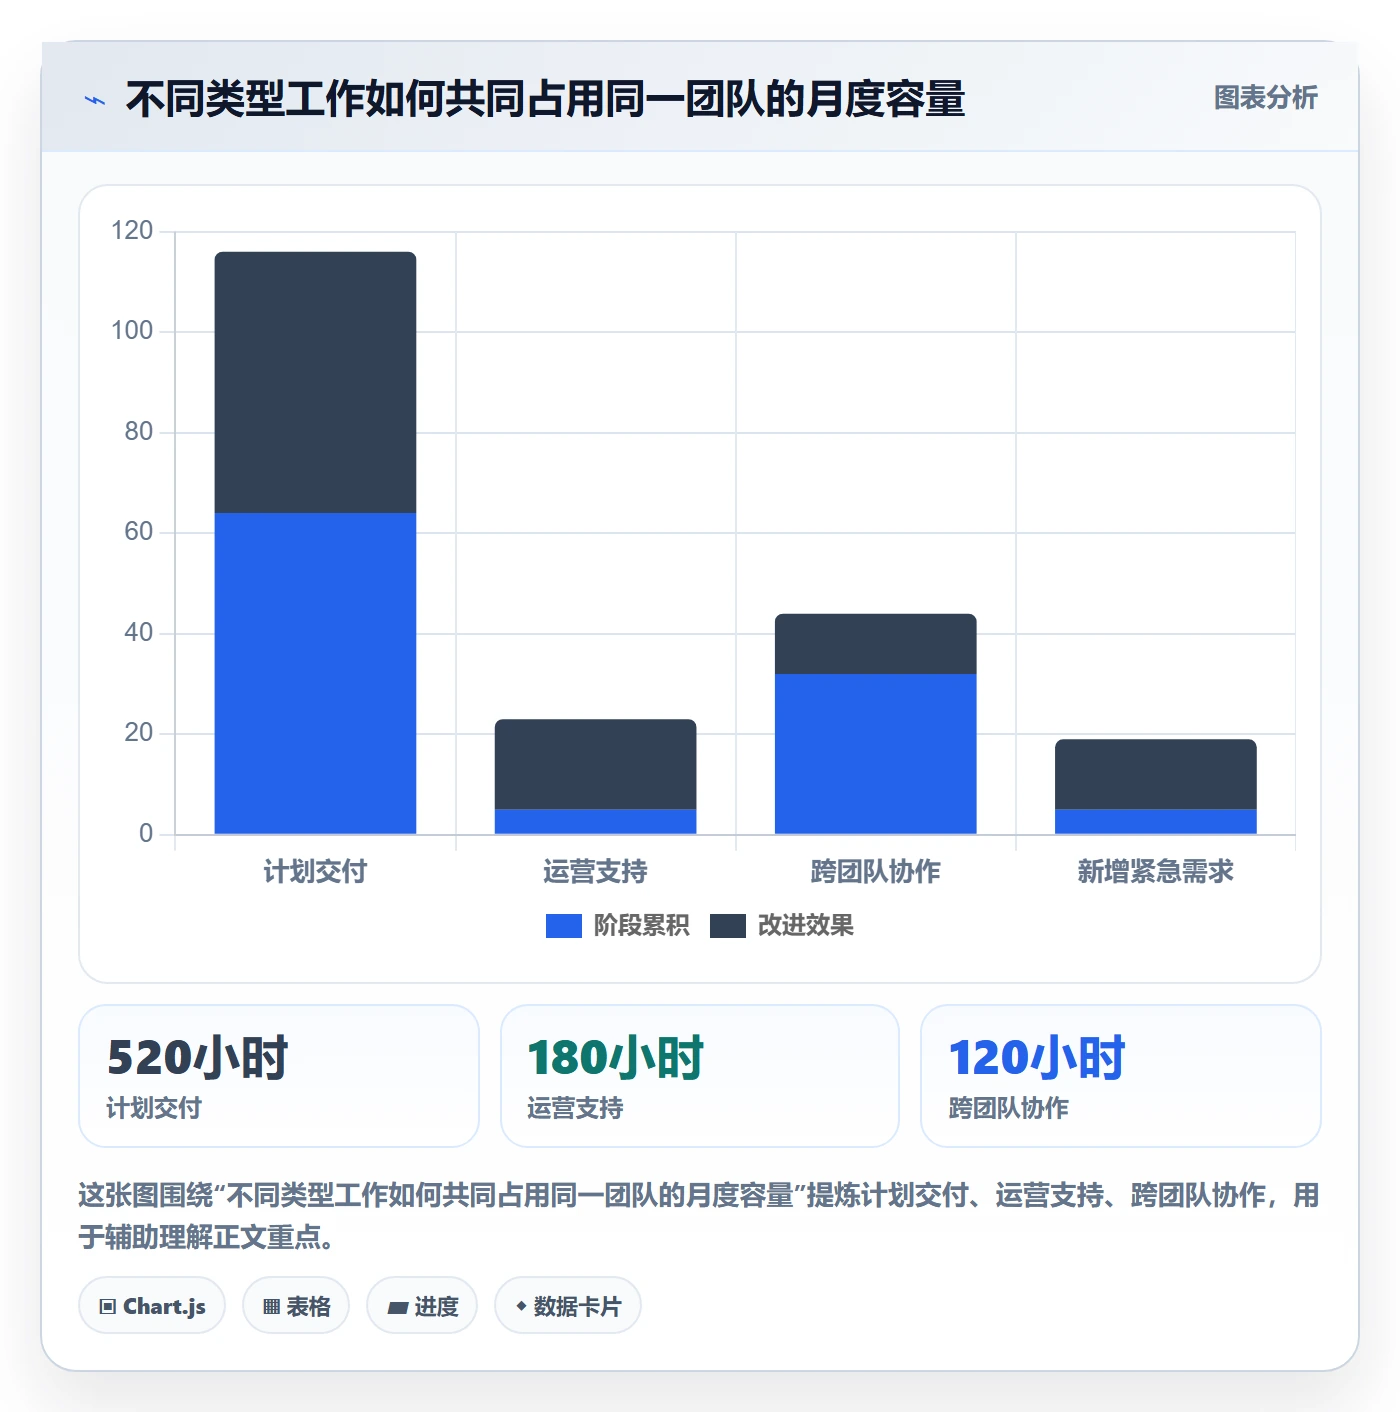Click the bar icon in 进度 chip

pyautogui.click(x=397, y=1308)
